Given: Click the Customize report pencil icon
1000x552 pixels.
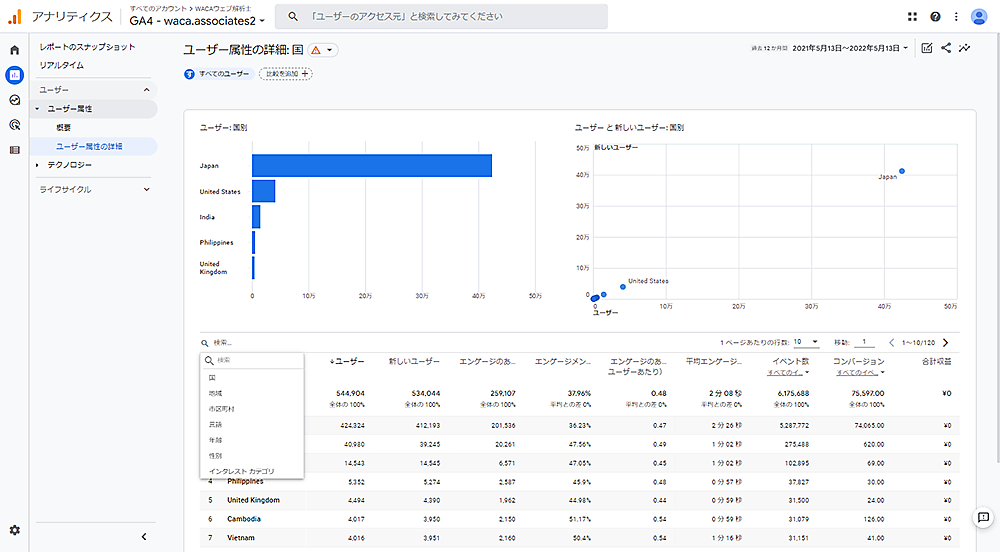Looking at the screenshot, I should (927, 48).
